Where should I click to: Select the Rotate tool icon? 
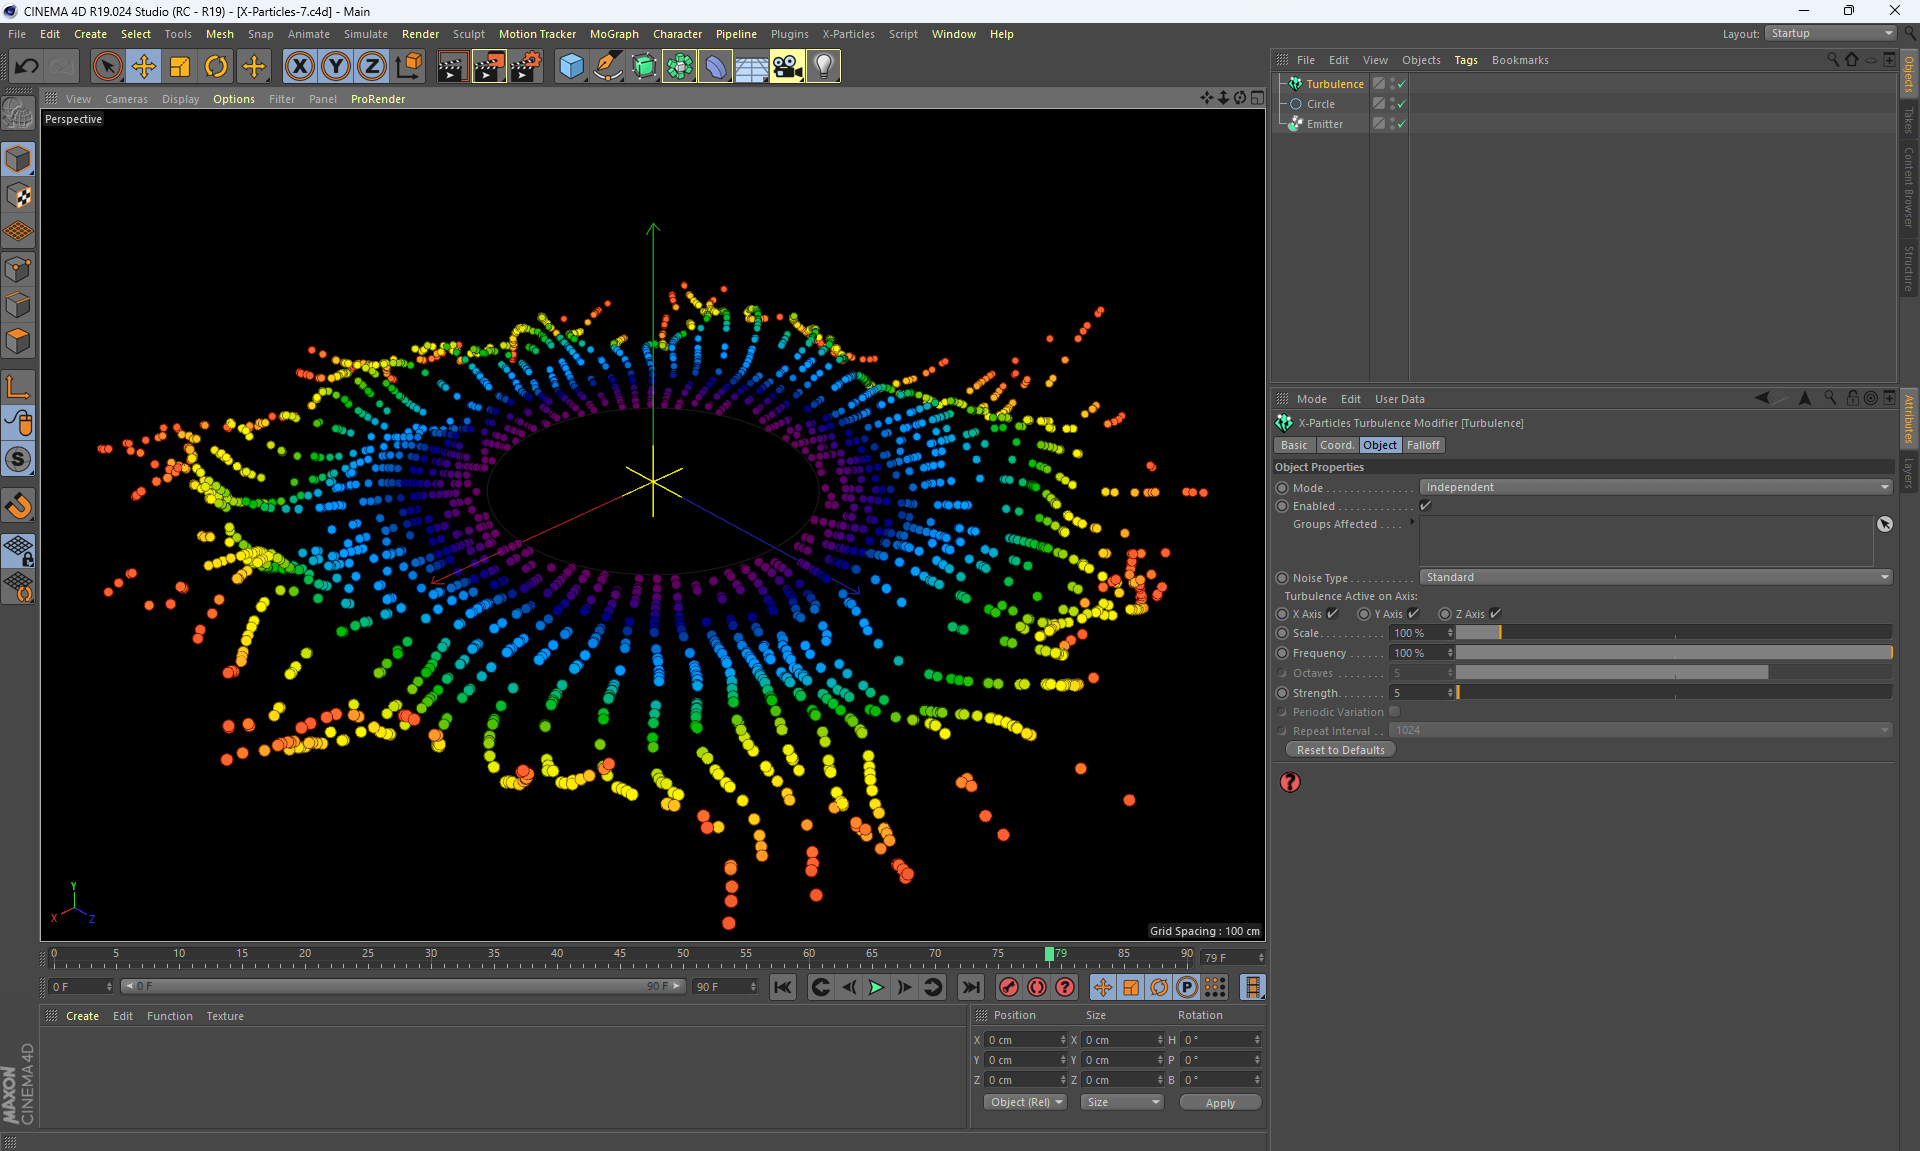(x=216, y=67)
